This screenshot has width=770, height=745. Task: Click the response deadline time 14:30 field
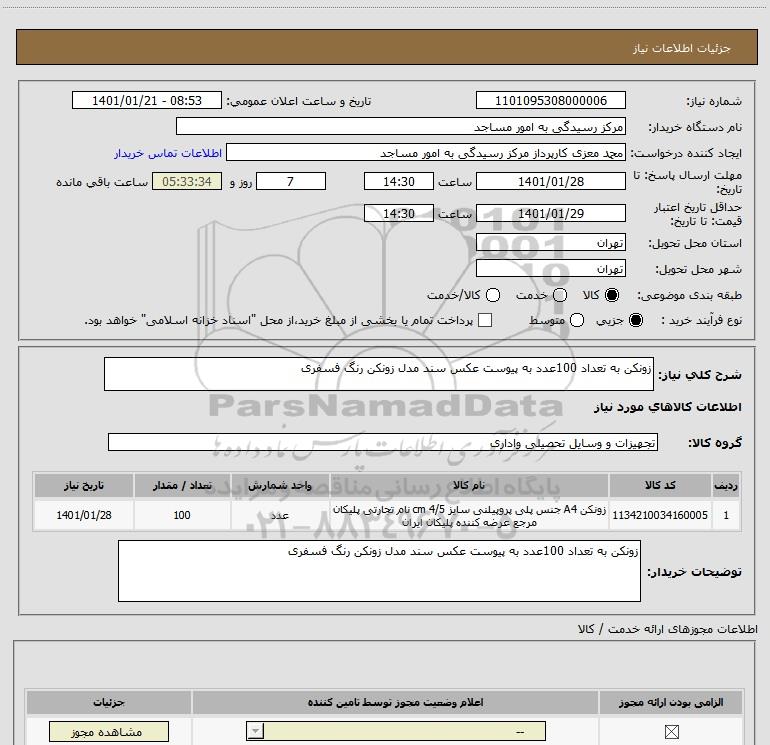399,182
